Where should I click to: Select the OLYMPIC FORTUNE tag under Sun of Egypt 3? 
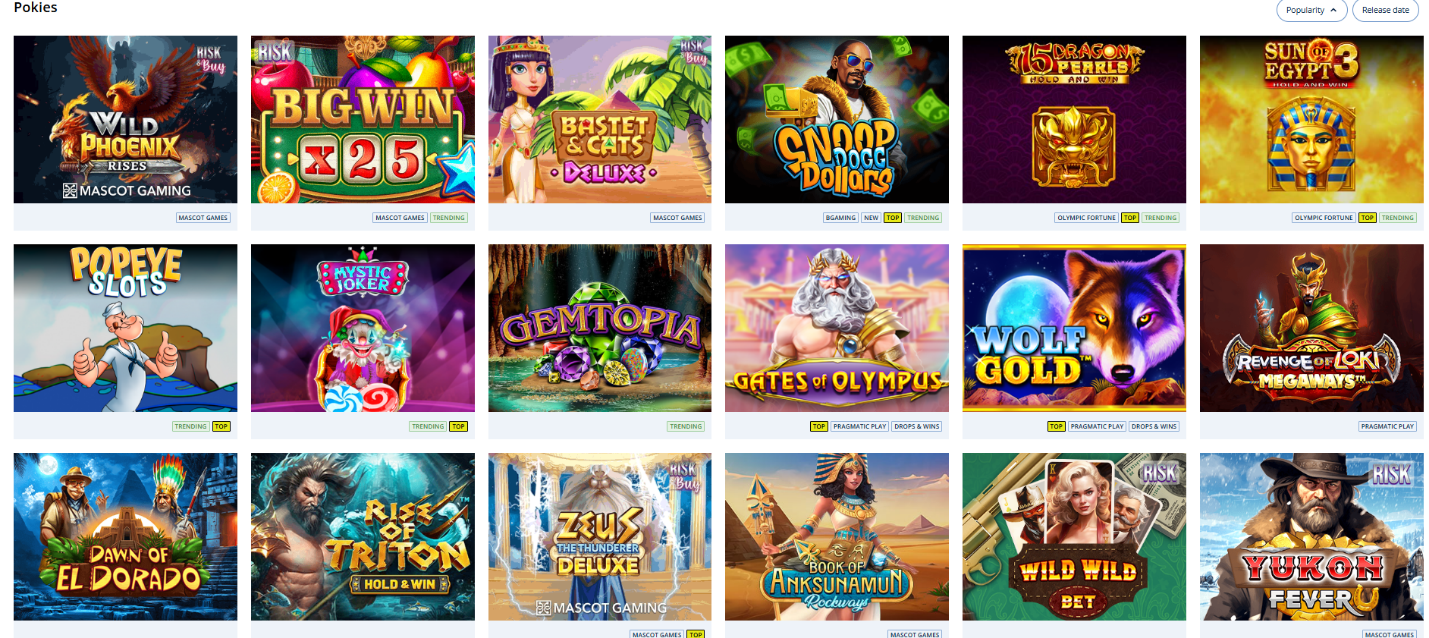1324,218
